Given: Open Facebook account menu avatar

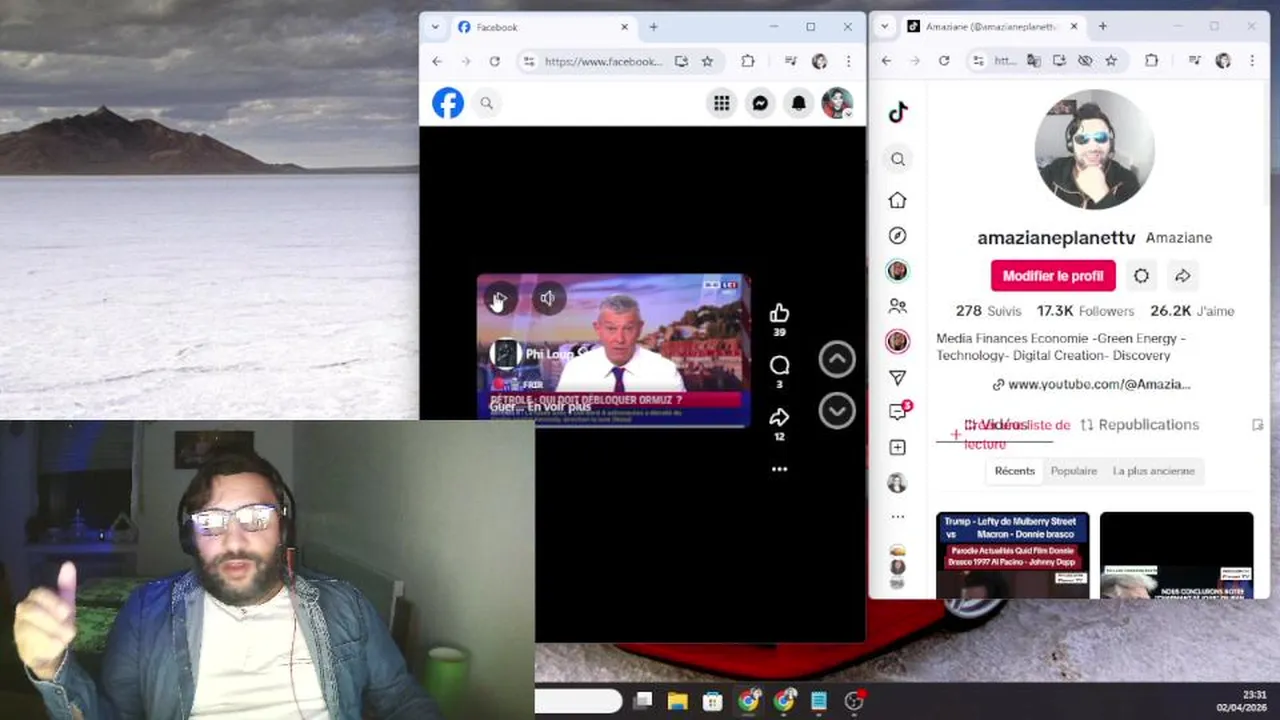Looking at the screenshot, I should (837, 103).
